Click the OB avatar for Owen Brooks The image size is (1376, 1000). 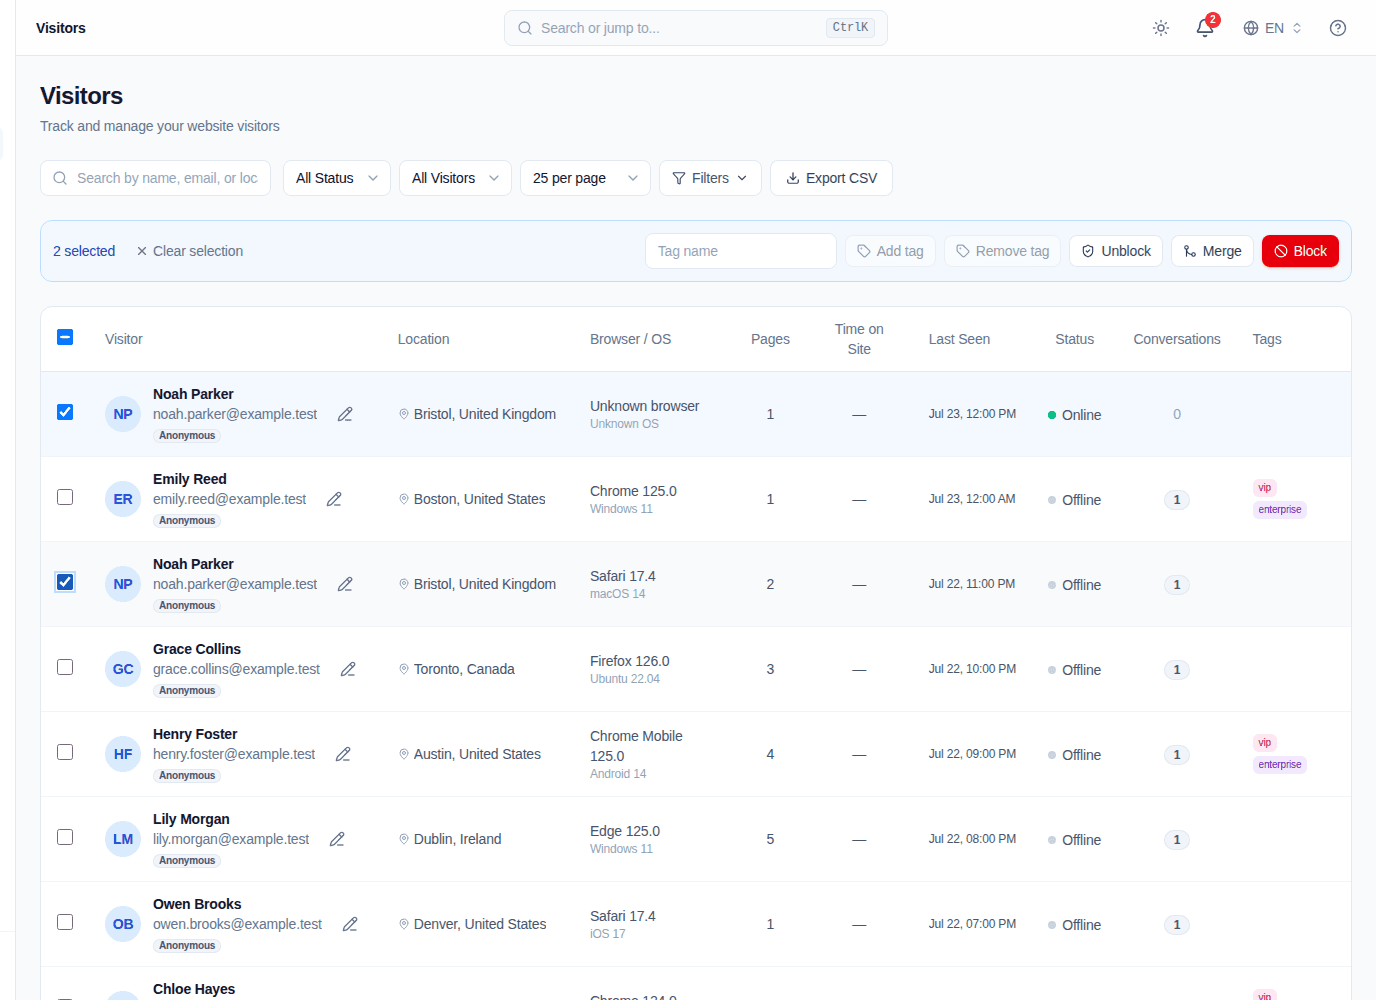123,924
